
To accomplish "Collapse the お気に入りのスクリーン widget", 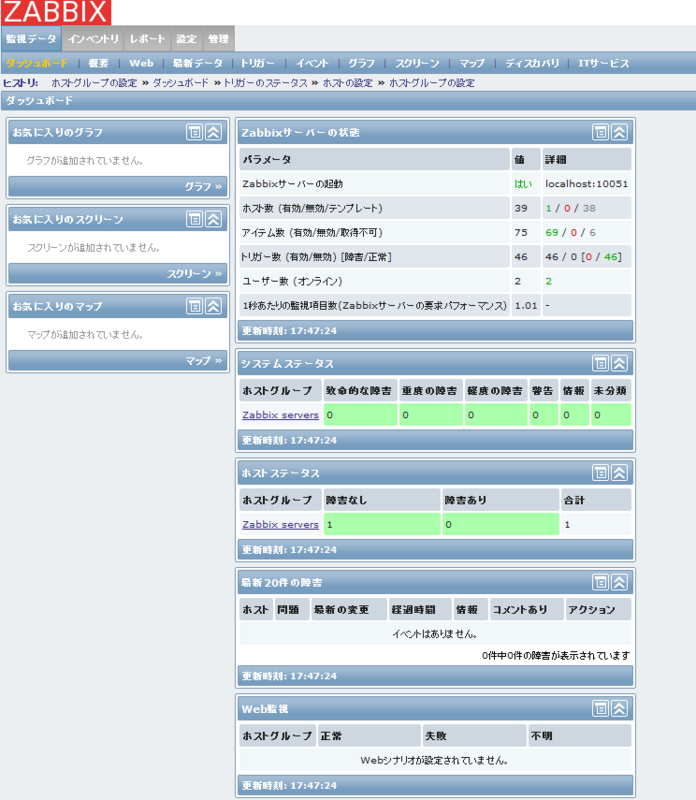I will point(213,219).
